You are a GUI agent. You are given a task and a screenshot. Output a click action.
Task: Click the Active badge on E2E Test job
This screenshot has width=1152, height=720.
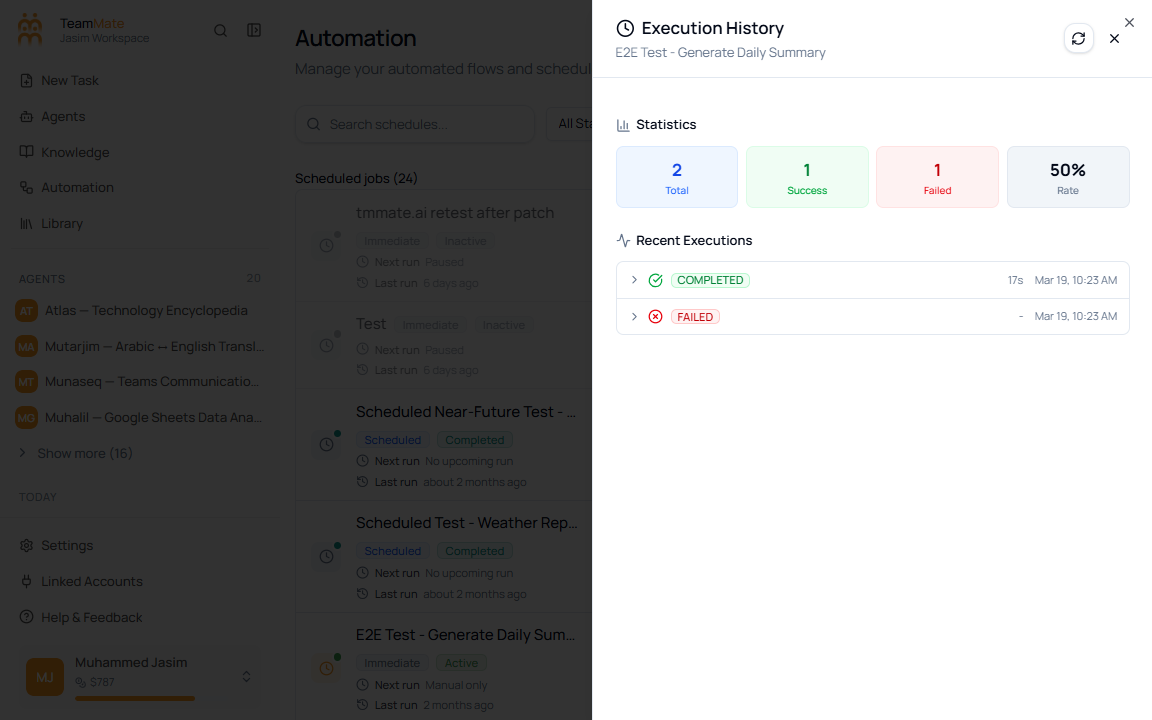tap(461, 663)
